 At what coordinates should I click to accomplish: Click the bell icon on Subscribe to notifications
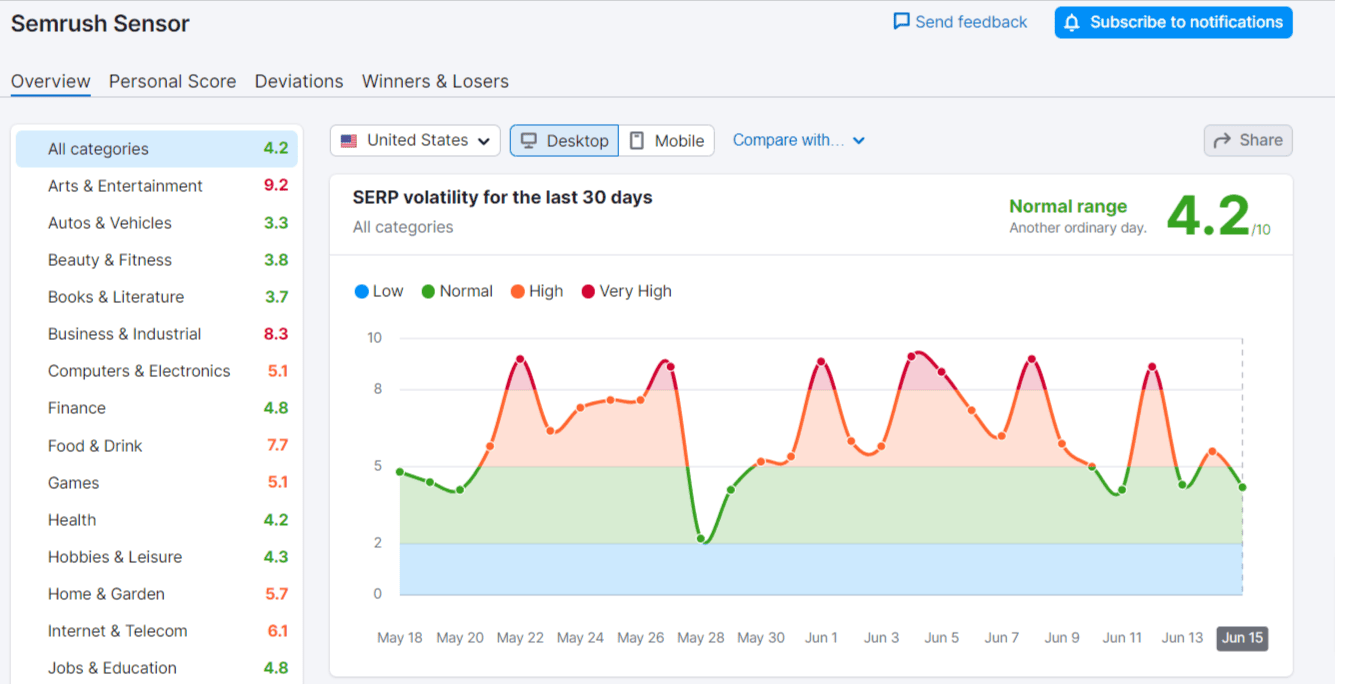click(x=1073, y=22)
